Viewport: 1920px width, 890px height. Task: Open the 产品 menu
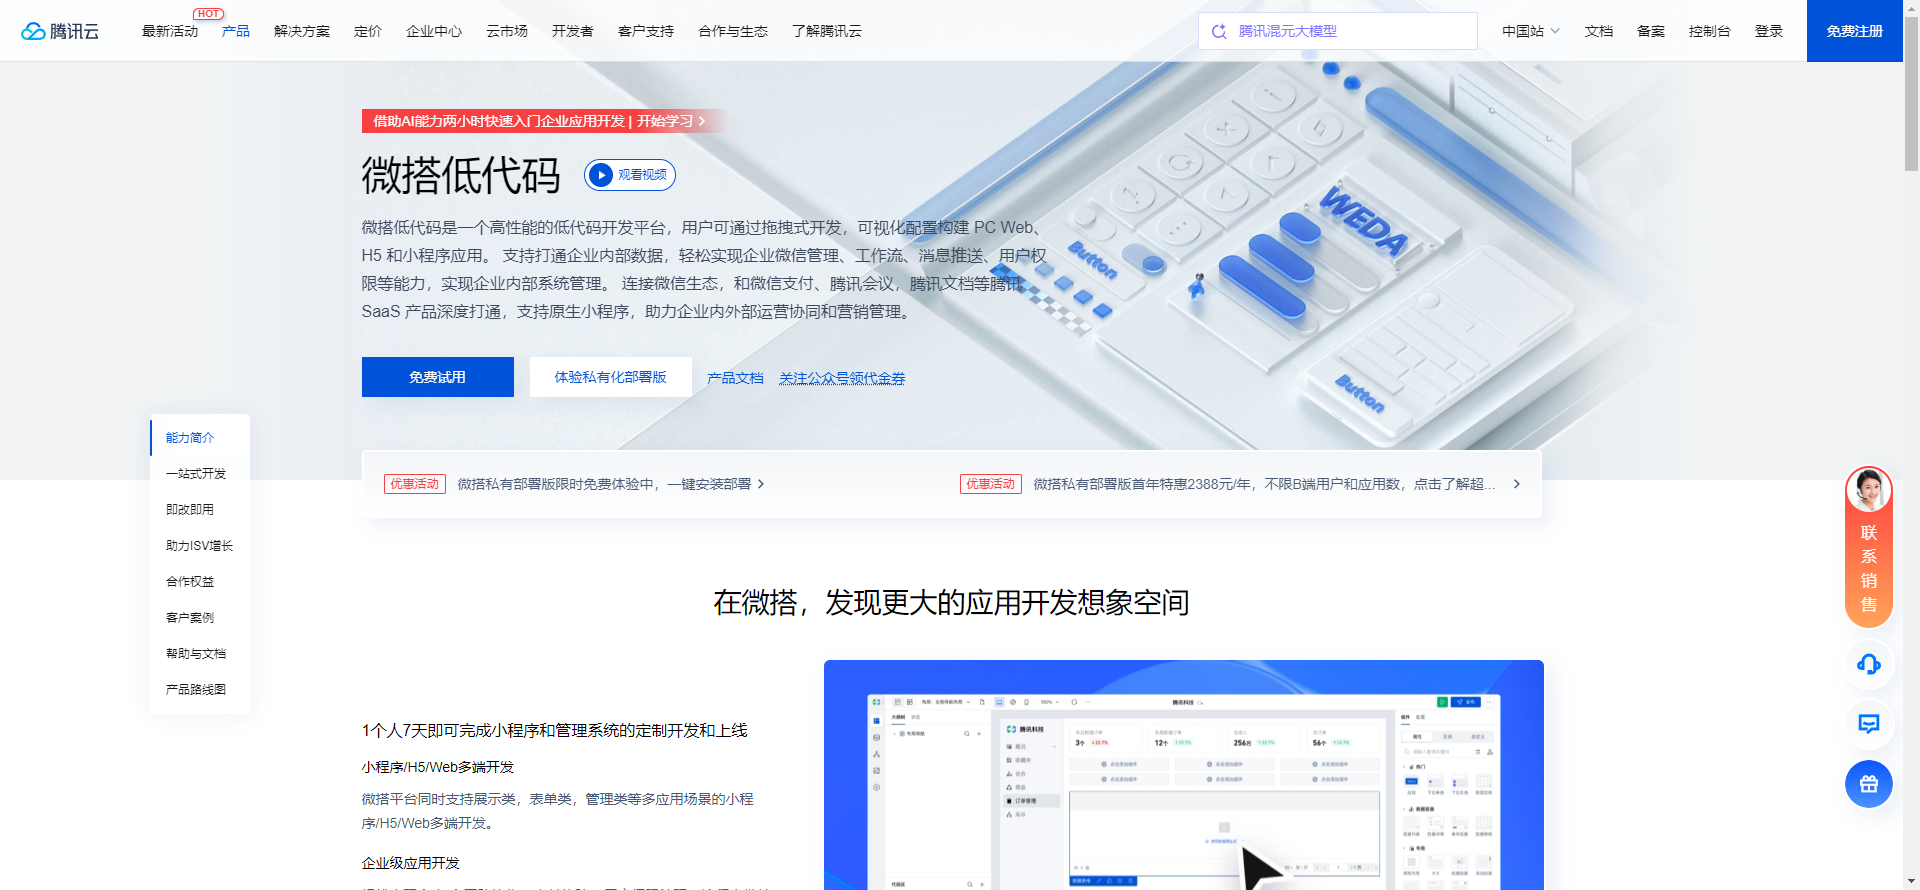[x=236, y=31]
